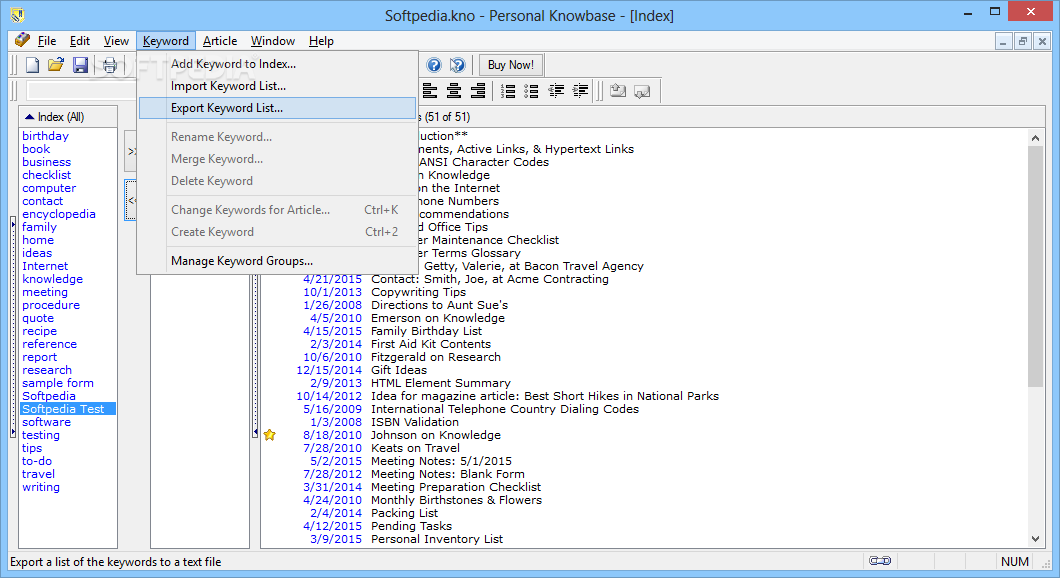Align text left with toolbar icon
Viewport: 1060px width, 578px height.
click(x=430, y=91)
